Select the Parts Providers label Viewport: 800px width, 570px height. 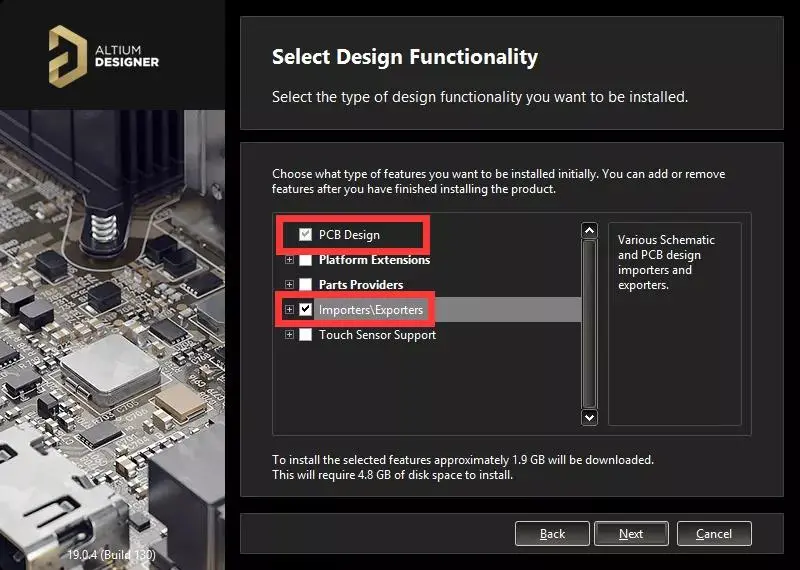(361, 285)
